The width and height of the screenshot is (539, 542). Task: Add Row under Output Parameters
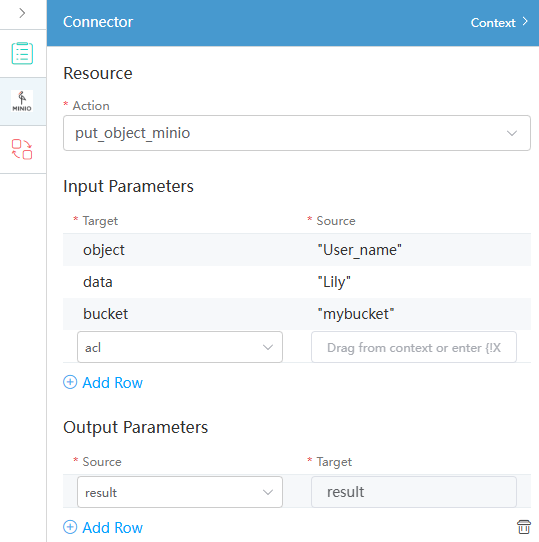click(112, 528)
